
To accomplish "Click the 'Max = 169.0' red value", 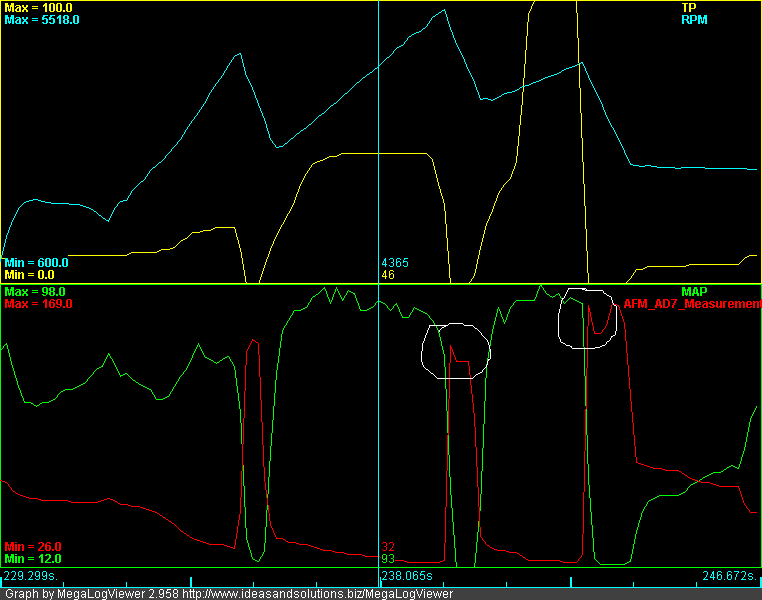I will (x=38, y=304).
